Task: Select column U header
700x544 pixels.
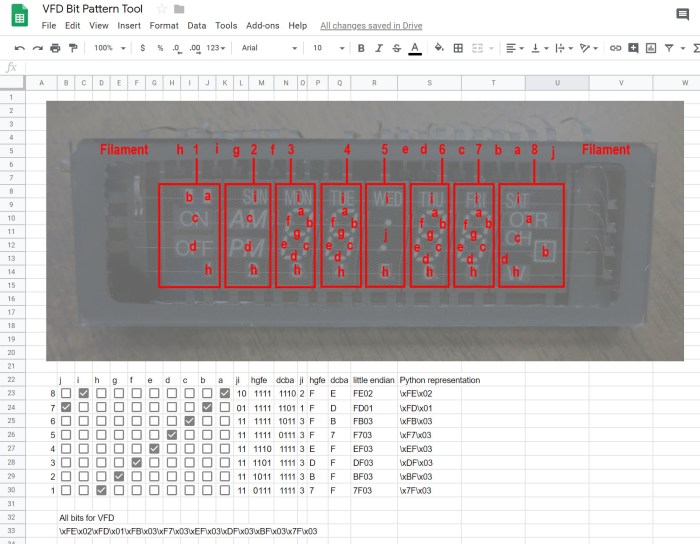Action: (557, 83)
